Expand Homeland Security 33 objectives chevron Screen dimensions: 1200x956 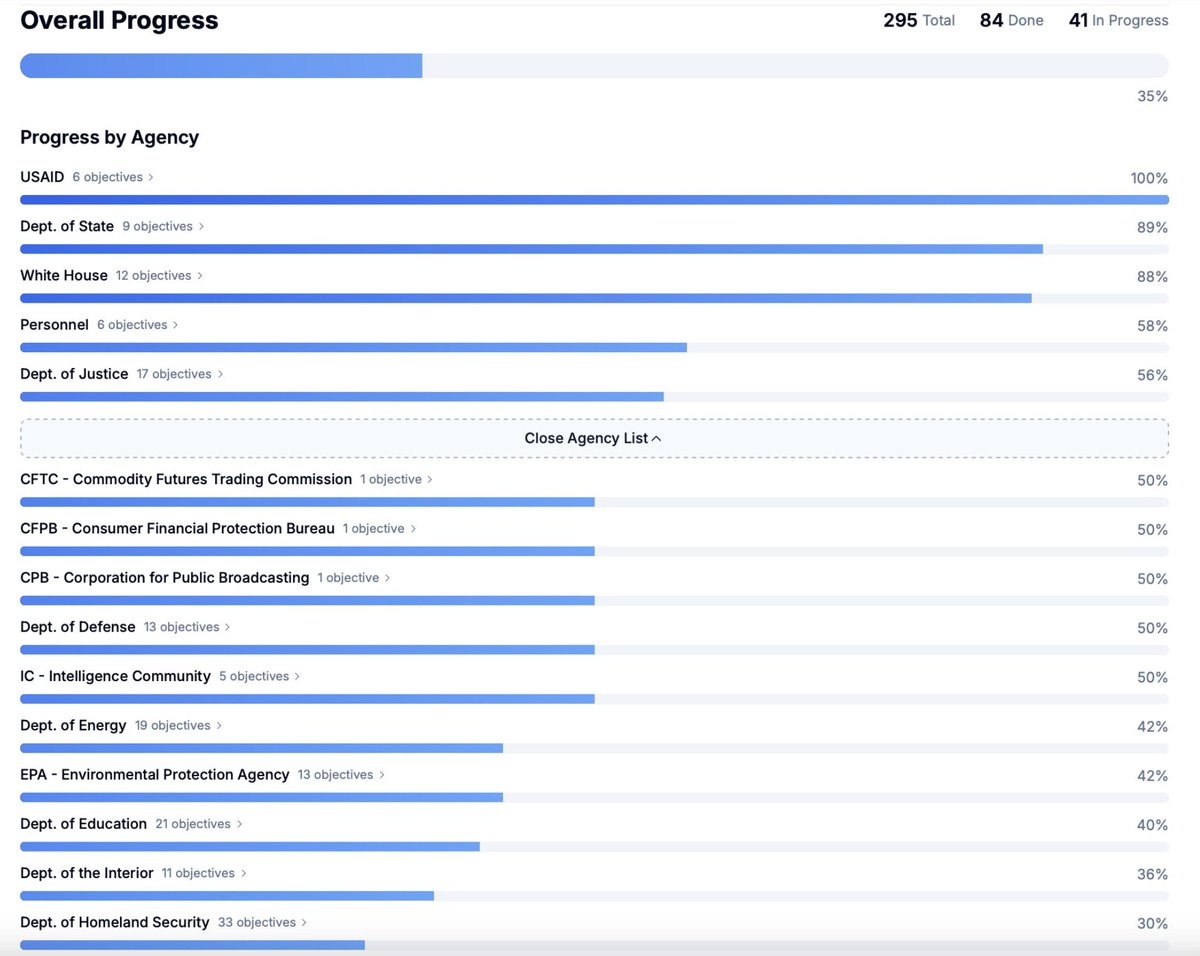304,922
